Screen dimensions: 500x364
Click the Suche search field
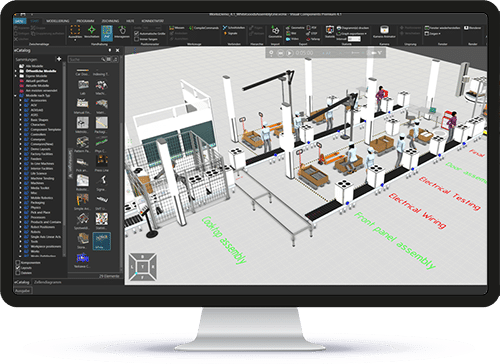85,59
